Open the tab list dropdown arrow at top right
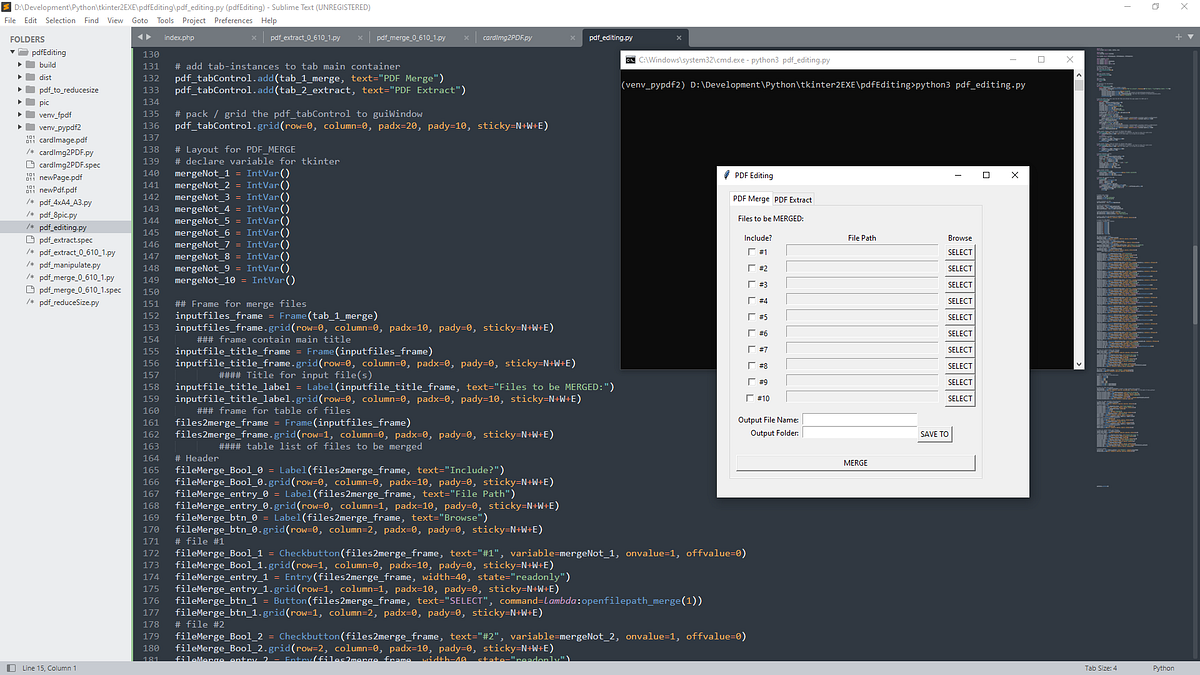The width and height of the screenshot is (1200, 675). 1190,38
